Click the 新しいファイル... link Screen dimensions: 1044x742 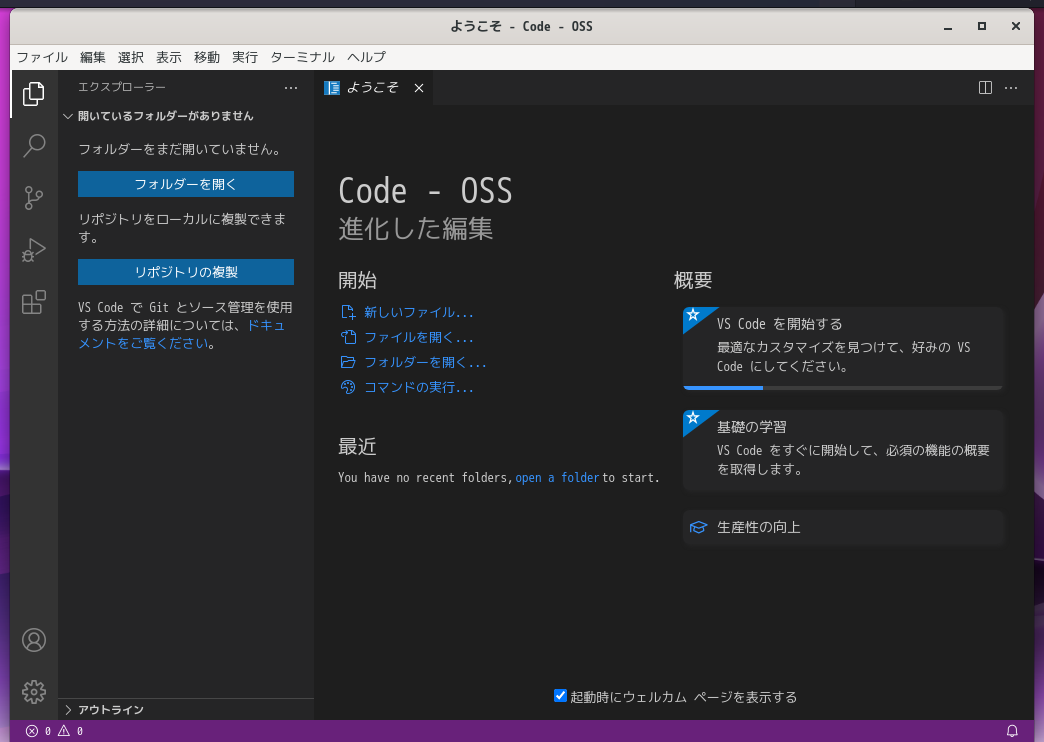click(418, 312)
